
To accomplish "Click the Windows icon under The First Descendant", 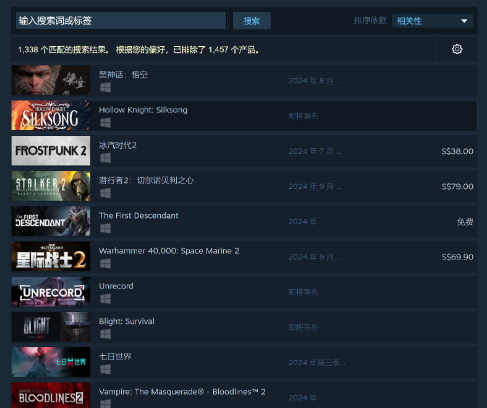I will 105,229.
